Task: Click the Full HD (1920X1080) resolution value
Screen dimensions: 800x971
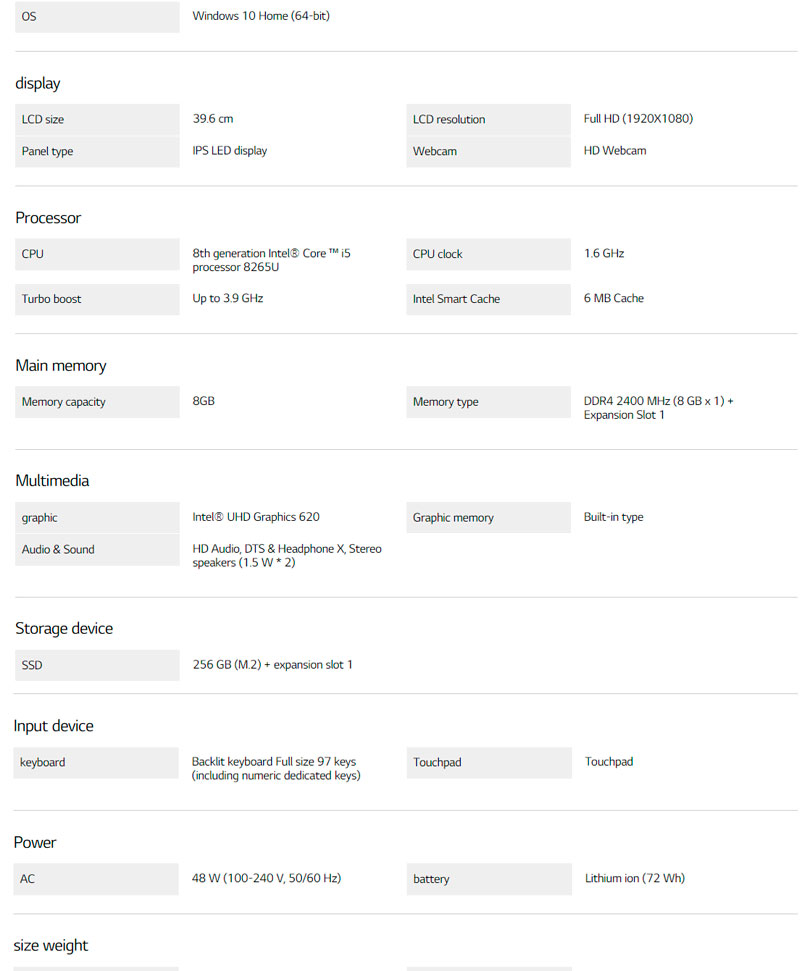Action: (638, 119)
